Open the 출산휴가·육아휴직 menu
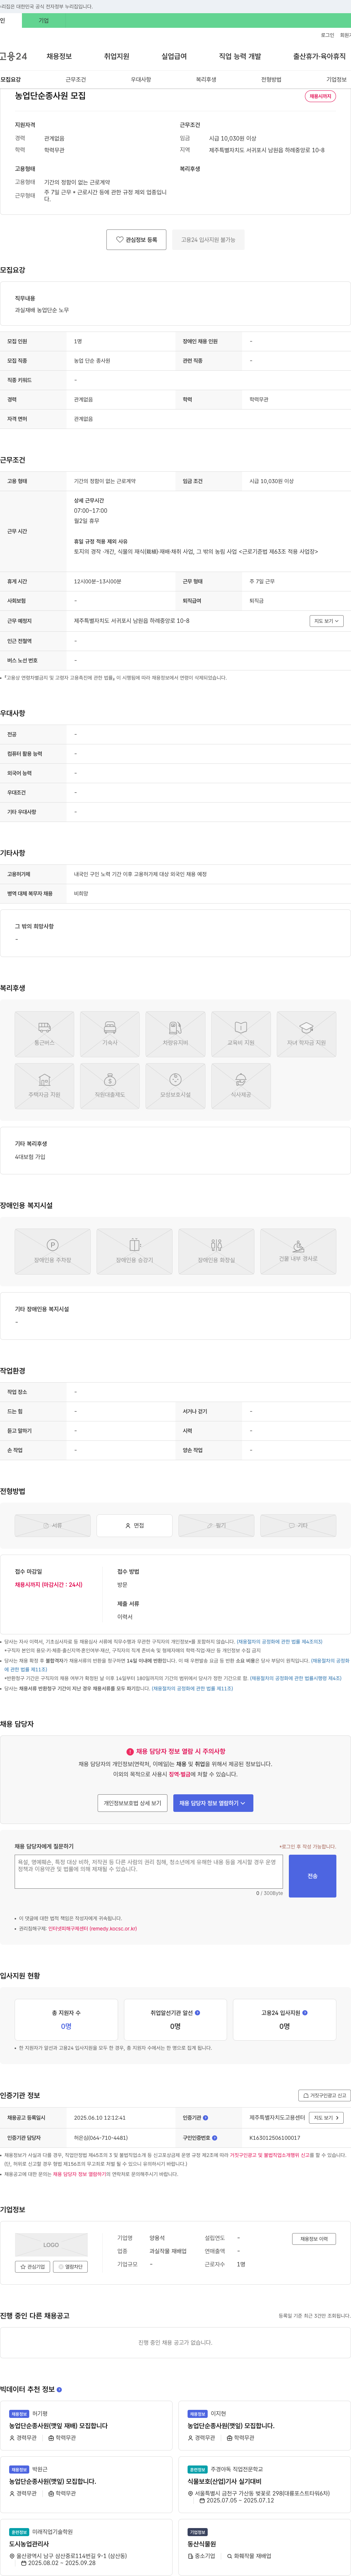351x2576 pixels. [x=319, y=56]
